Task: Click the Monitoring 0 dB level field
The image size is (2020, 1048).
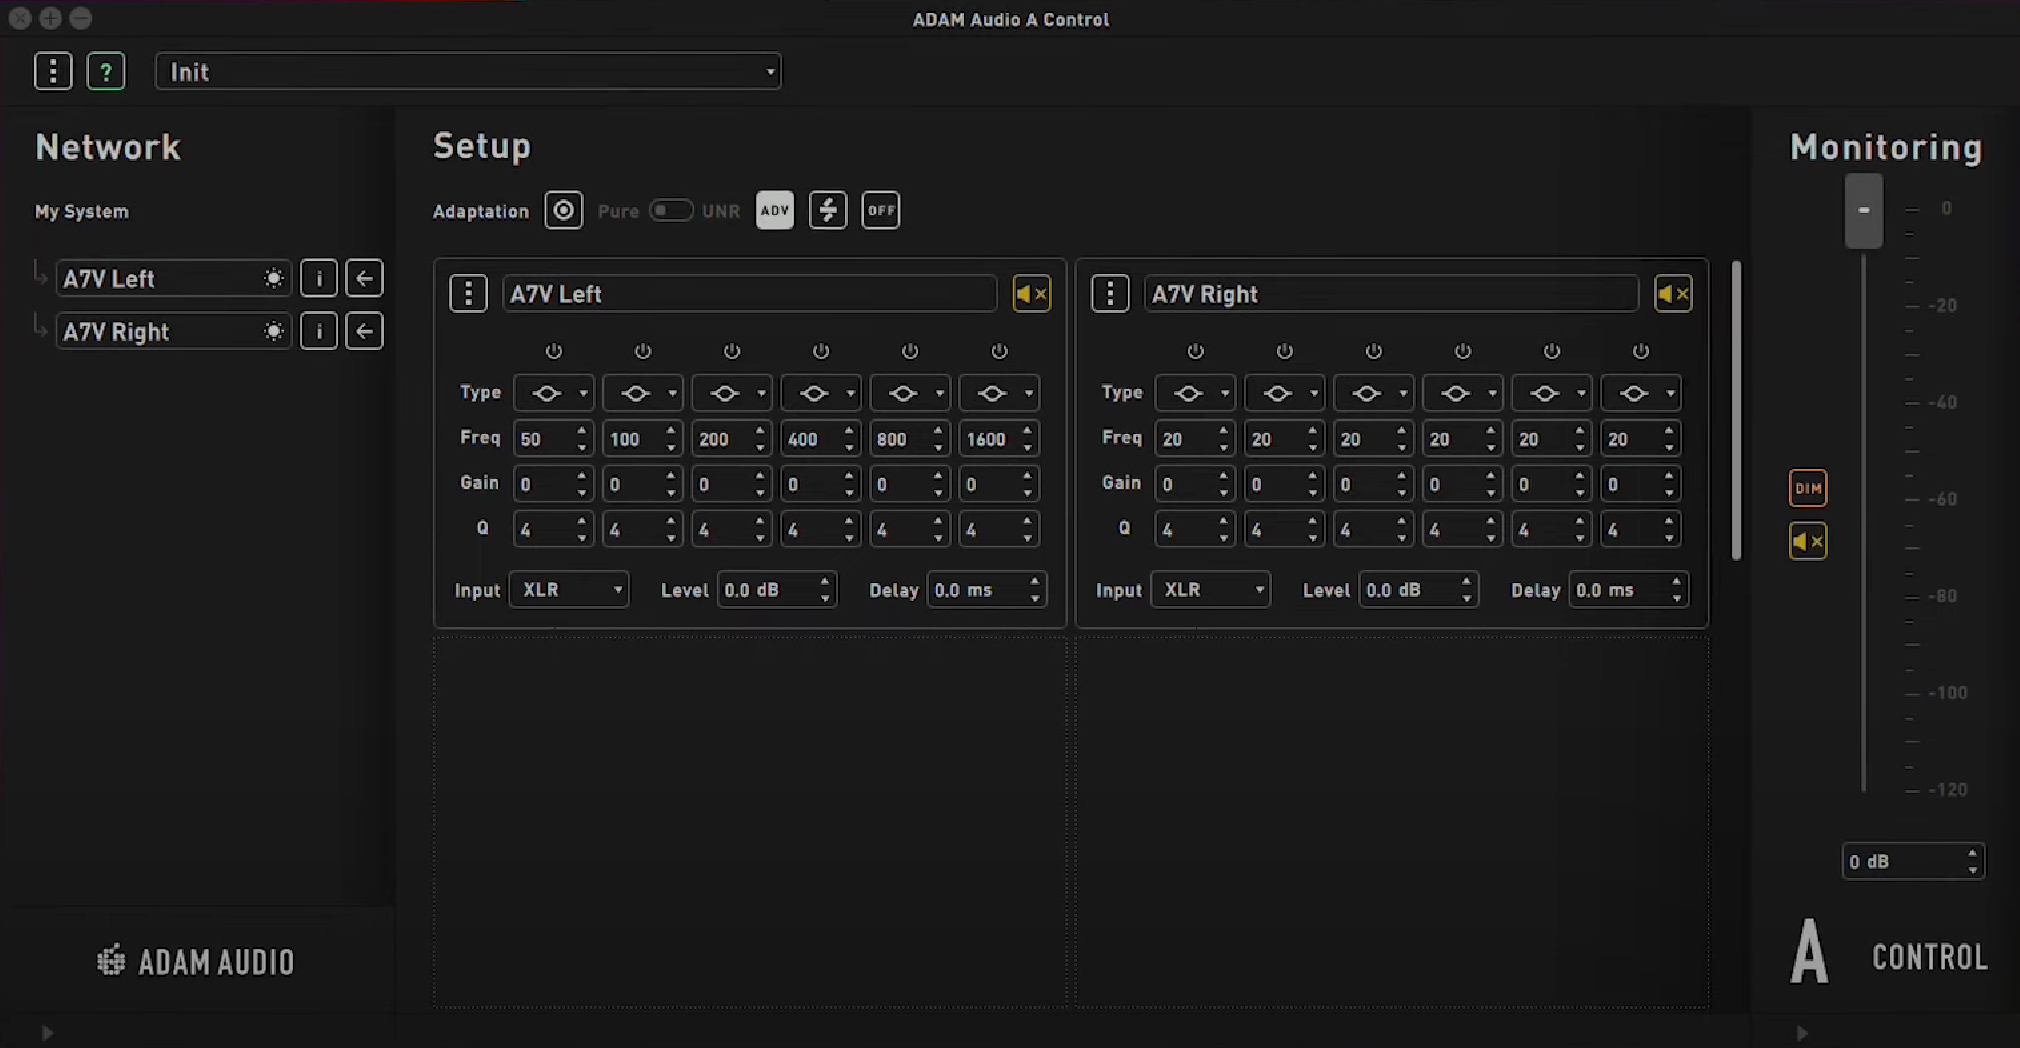Action: pos(1913,861)
